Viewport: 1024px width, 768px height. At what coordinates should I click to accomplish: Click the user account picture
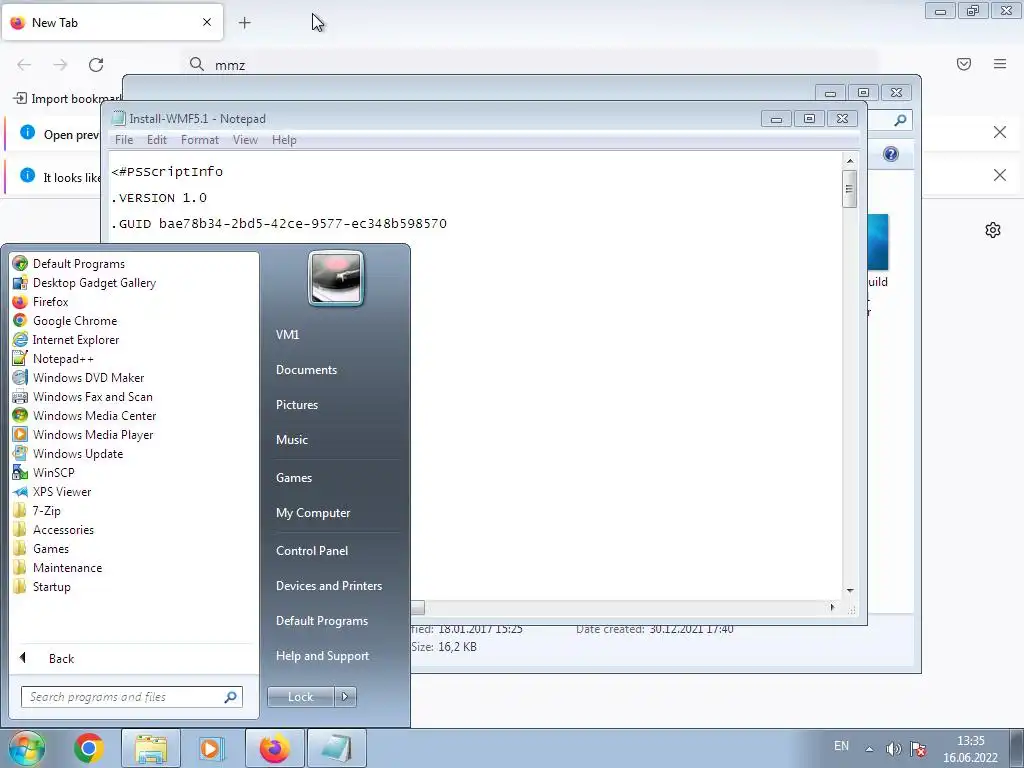pyautogui.click(x=336, y=278)
